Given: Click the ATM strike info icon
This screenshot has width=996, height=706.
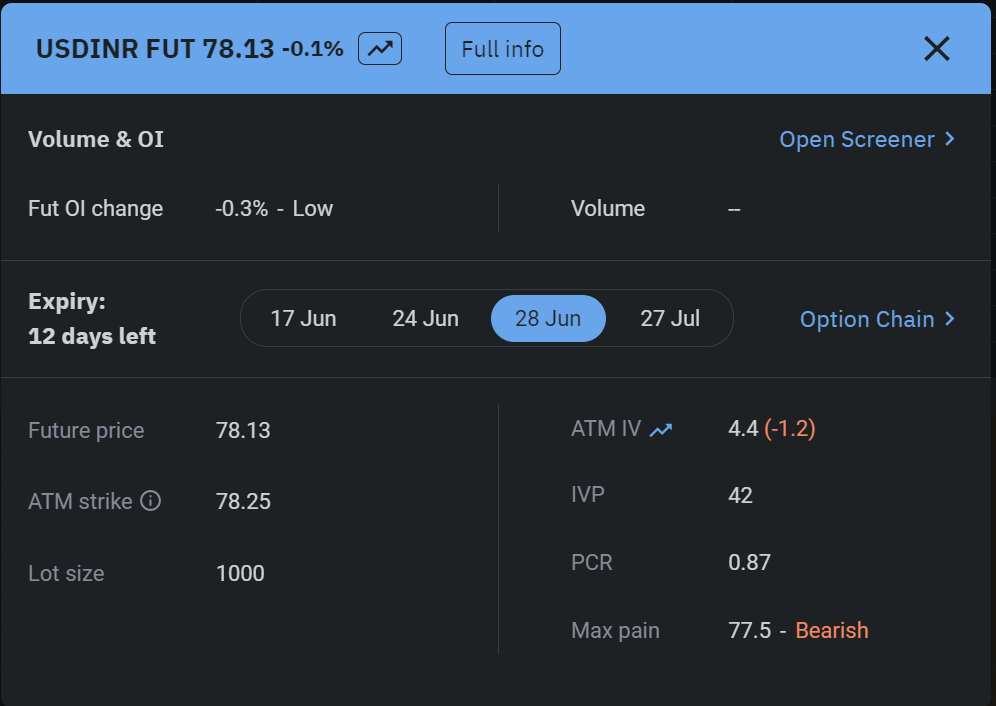Looking at the screenshot, I should [x=151, y=501].
